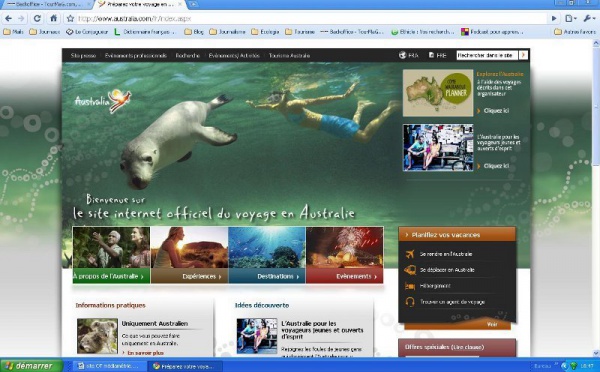Open the browser home page icon
600x372 pixels.
[54, 18]
